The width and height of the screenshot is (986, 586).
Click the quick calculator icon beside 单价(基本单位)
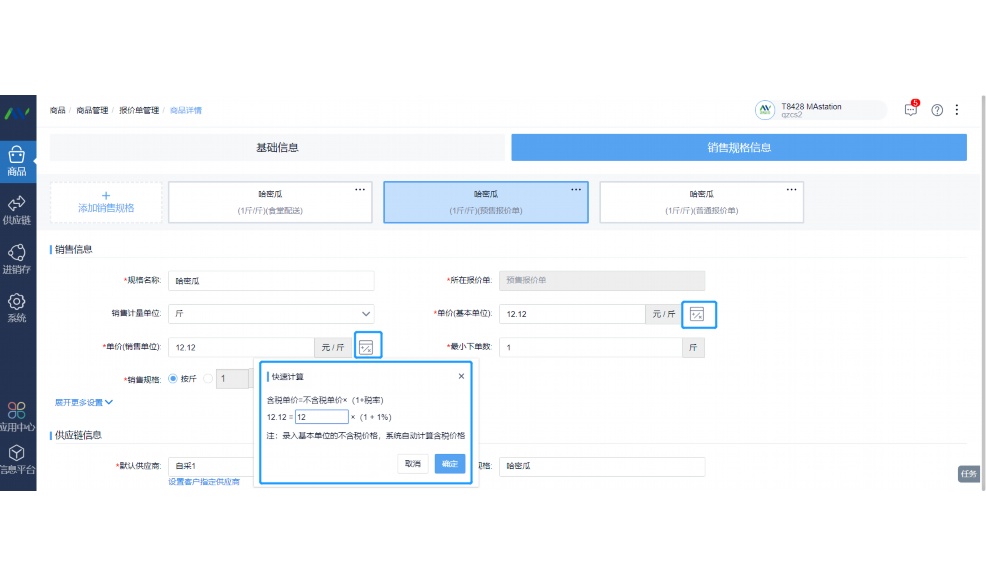pyautogui.click(x=699, y=314)
